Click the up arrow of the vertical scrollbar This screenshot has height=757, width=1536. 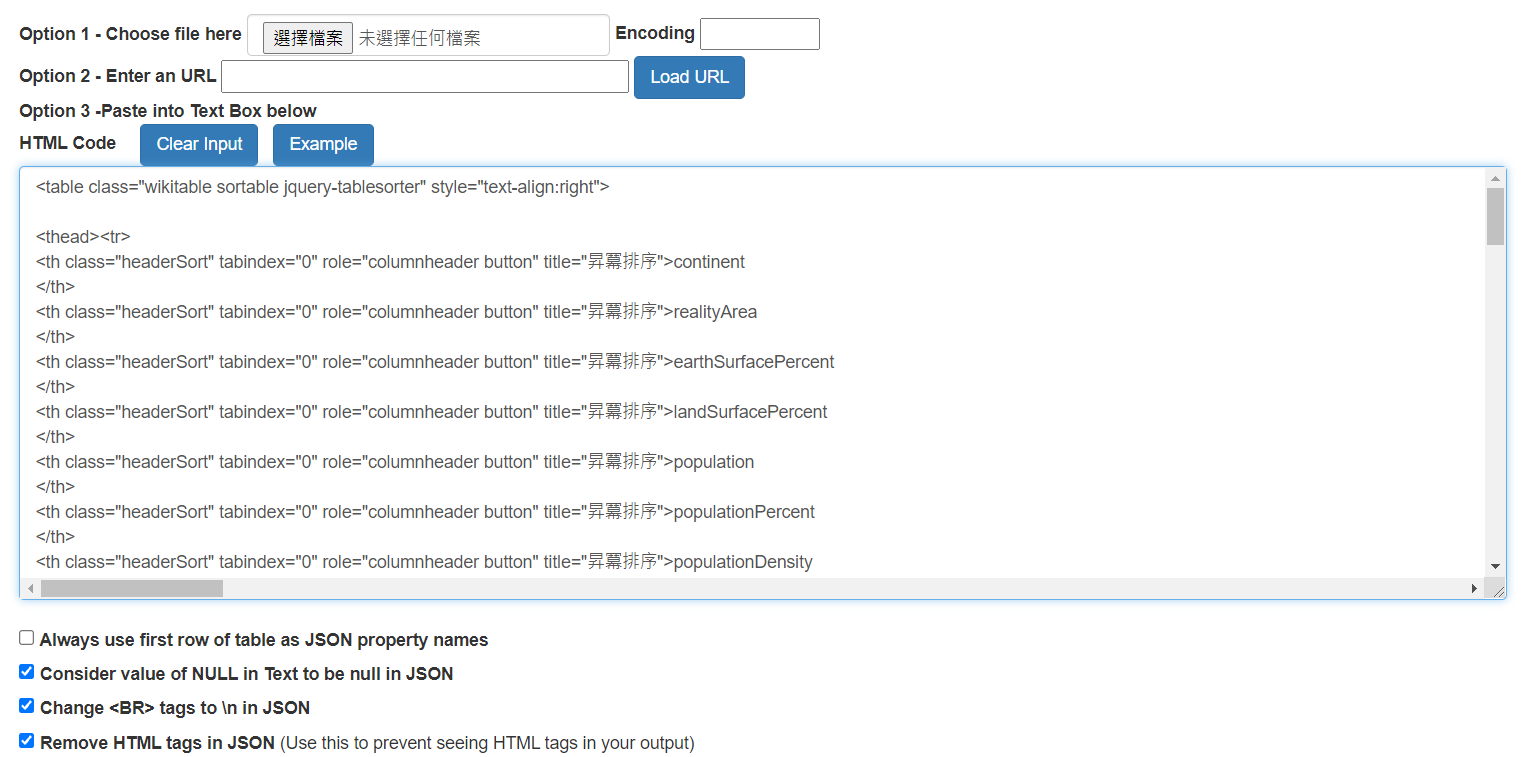(x=1495, y=179)
